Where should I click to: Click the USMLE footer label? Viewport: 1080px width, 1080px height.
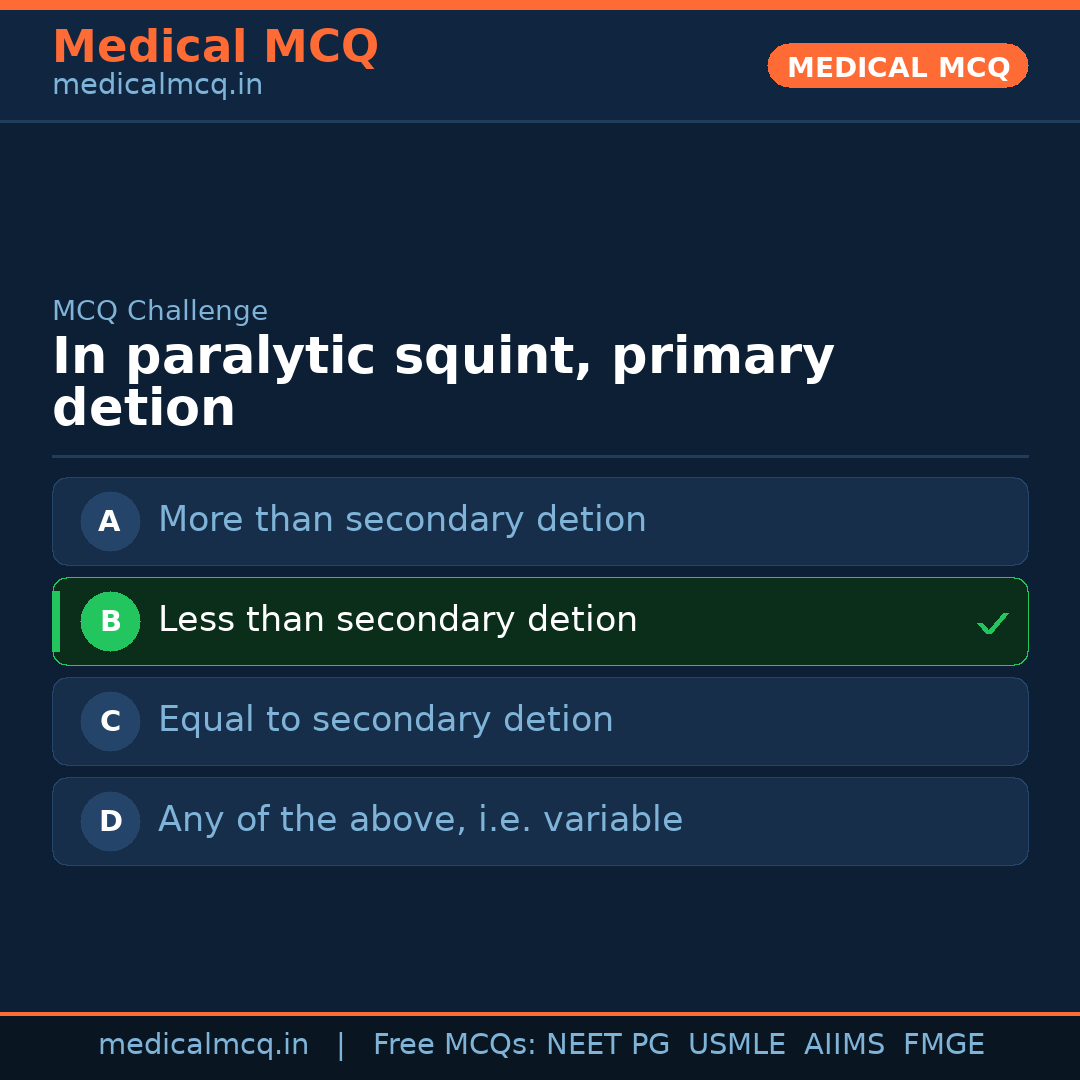(x=736, y=1045)
